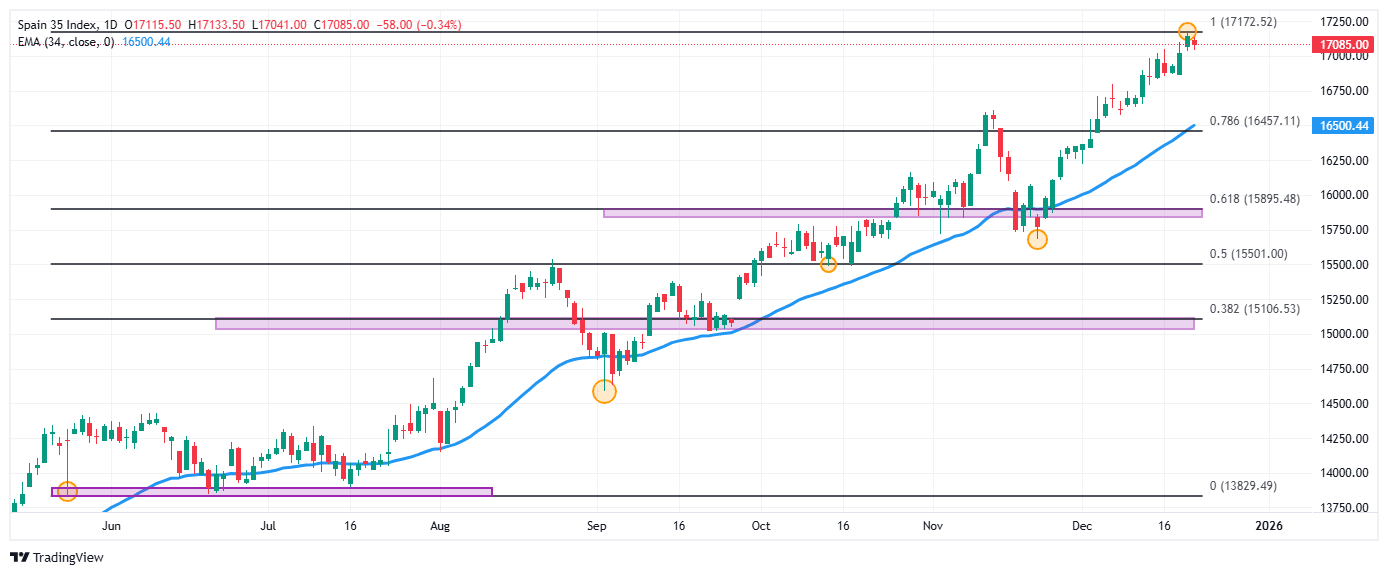Click the EMA (34, close, 0) legend label
The width and height of the screenshot is (1388, 575).
[66, 42]
